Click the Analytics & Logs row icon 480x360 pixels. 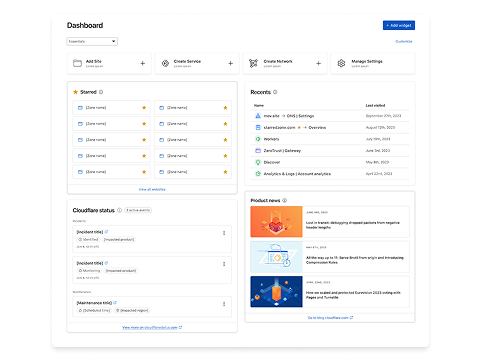click(x=258, y=174)
